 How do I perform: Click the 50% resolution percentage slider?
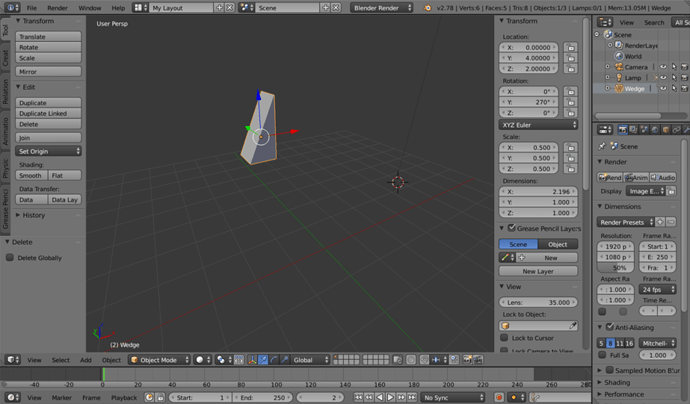click(619, 268)
